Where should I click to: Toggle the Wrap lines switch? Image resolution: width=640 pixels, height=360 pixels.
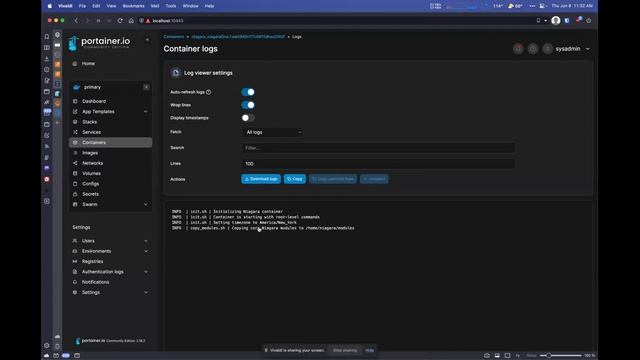(x=248, y=105)
